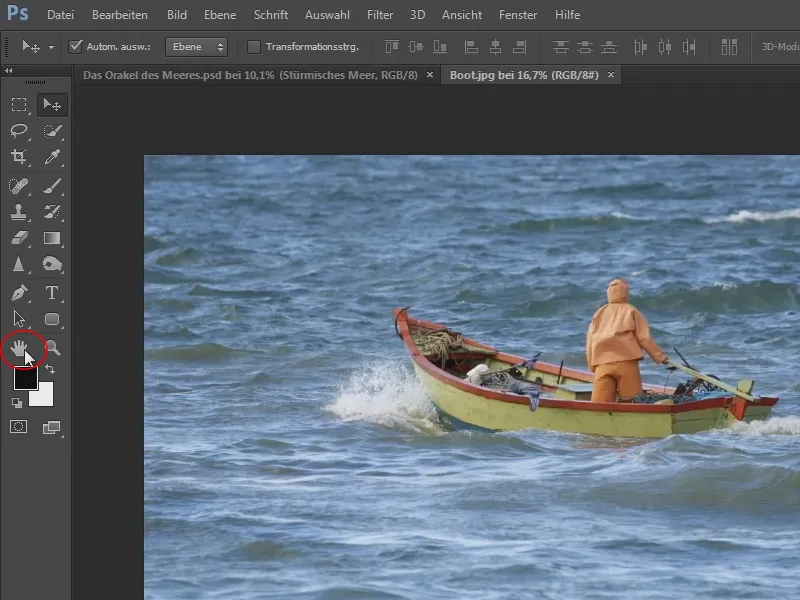Expand the toolbar with double-arrow toggle
This screenshot has height=600, width=800.
click(x=9, y=71)
